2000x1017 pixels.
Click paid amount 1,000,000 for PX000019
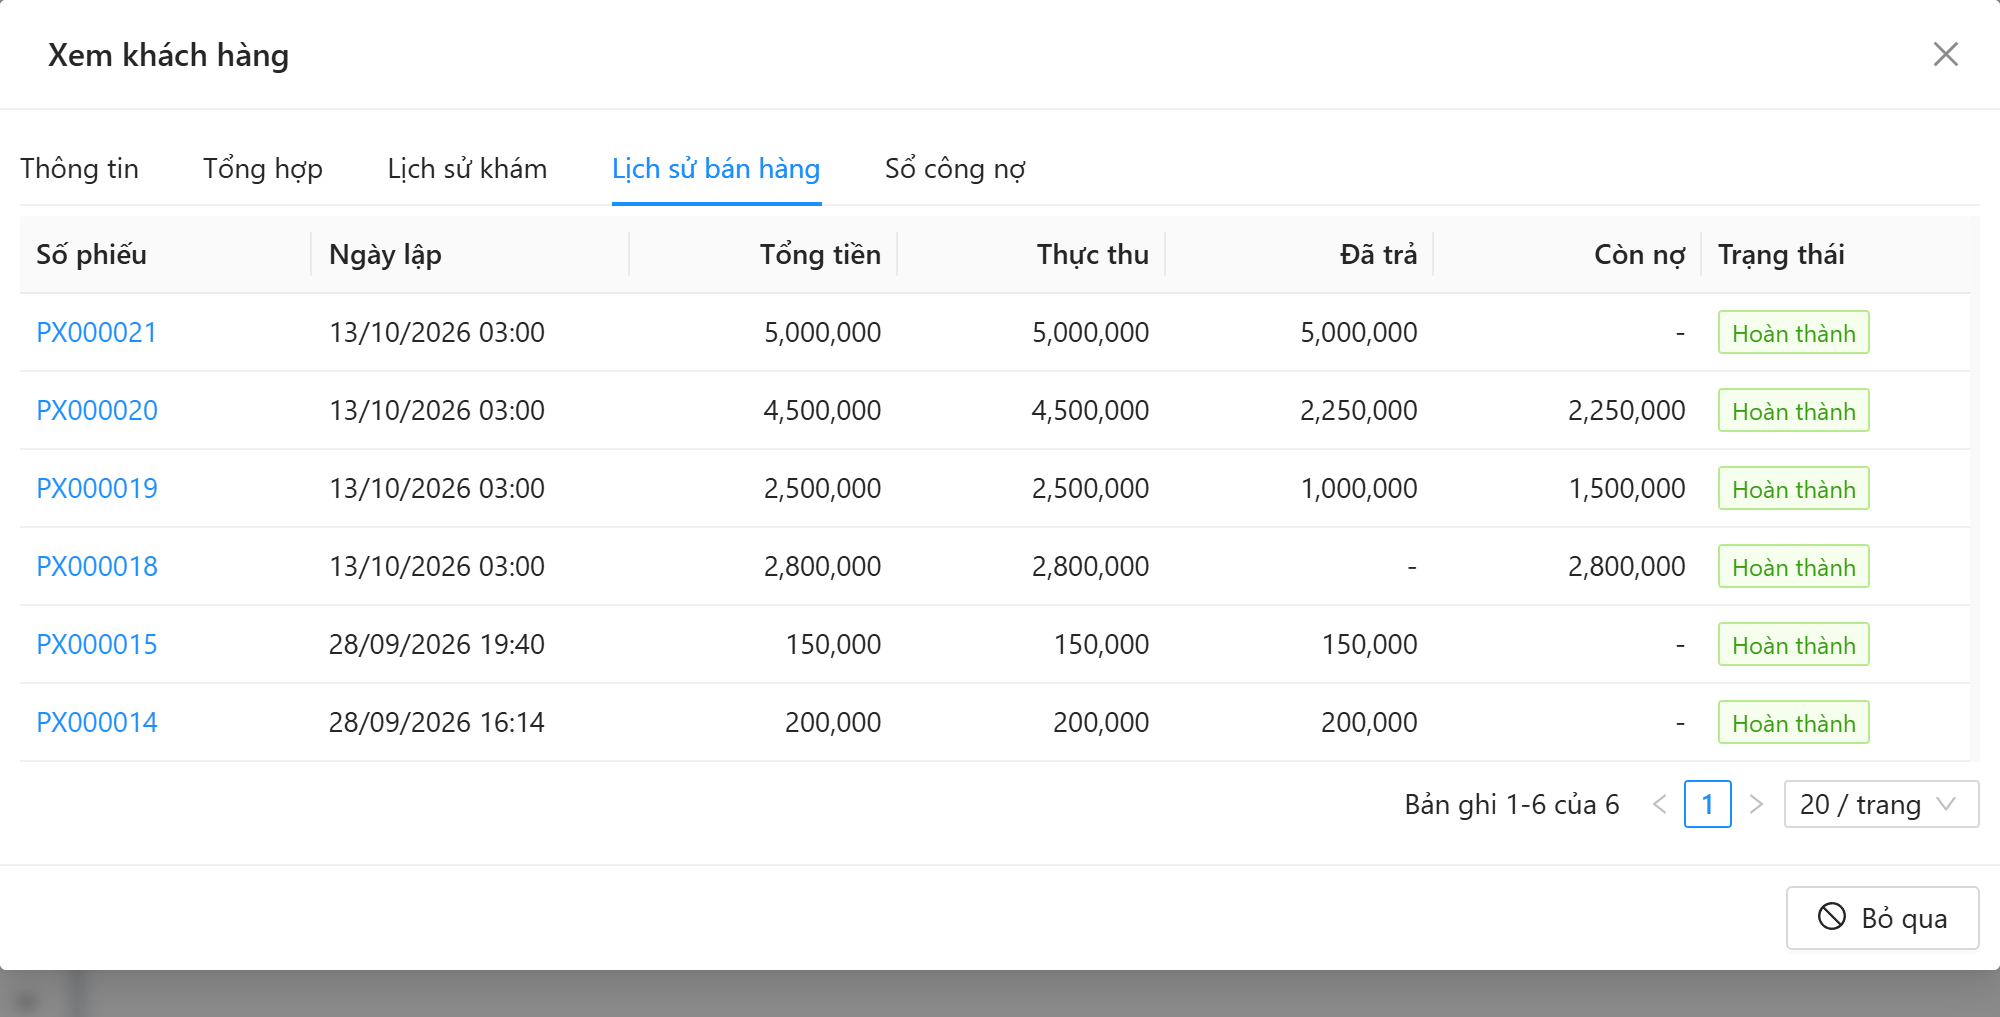pos(1359,488)
